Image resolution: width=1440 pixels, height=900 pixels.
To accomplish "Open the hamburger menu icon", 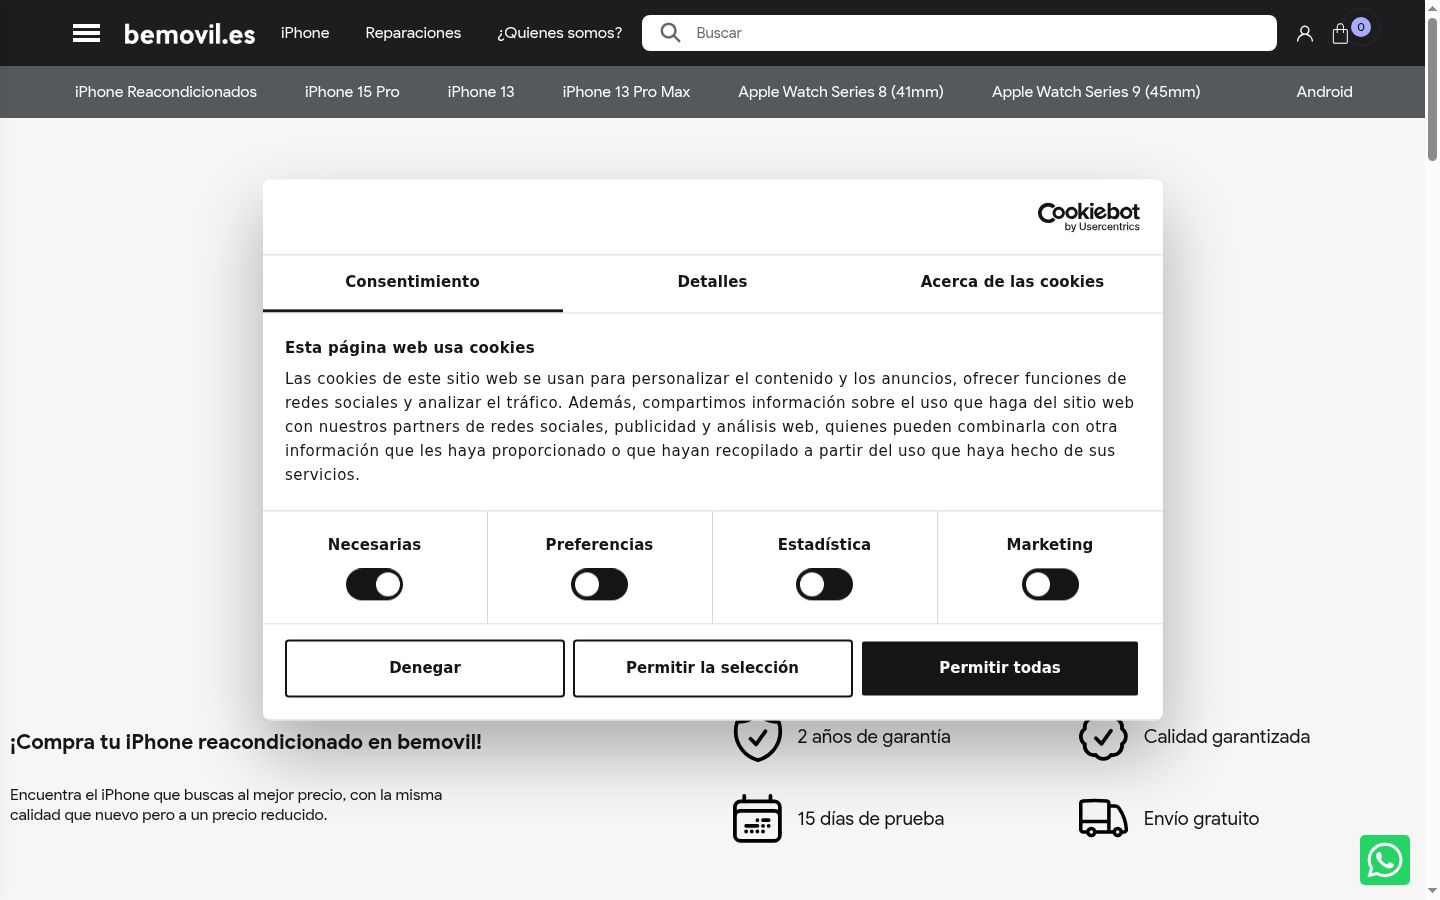I will pos(87,33).
